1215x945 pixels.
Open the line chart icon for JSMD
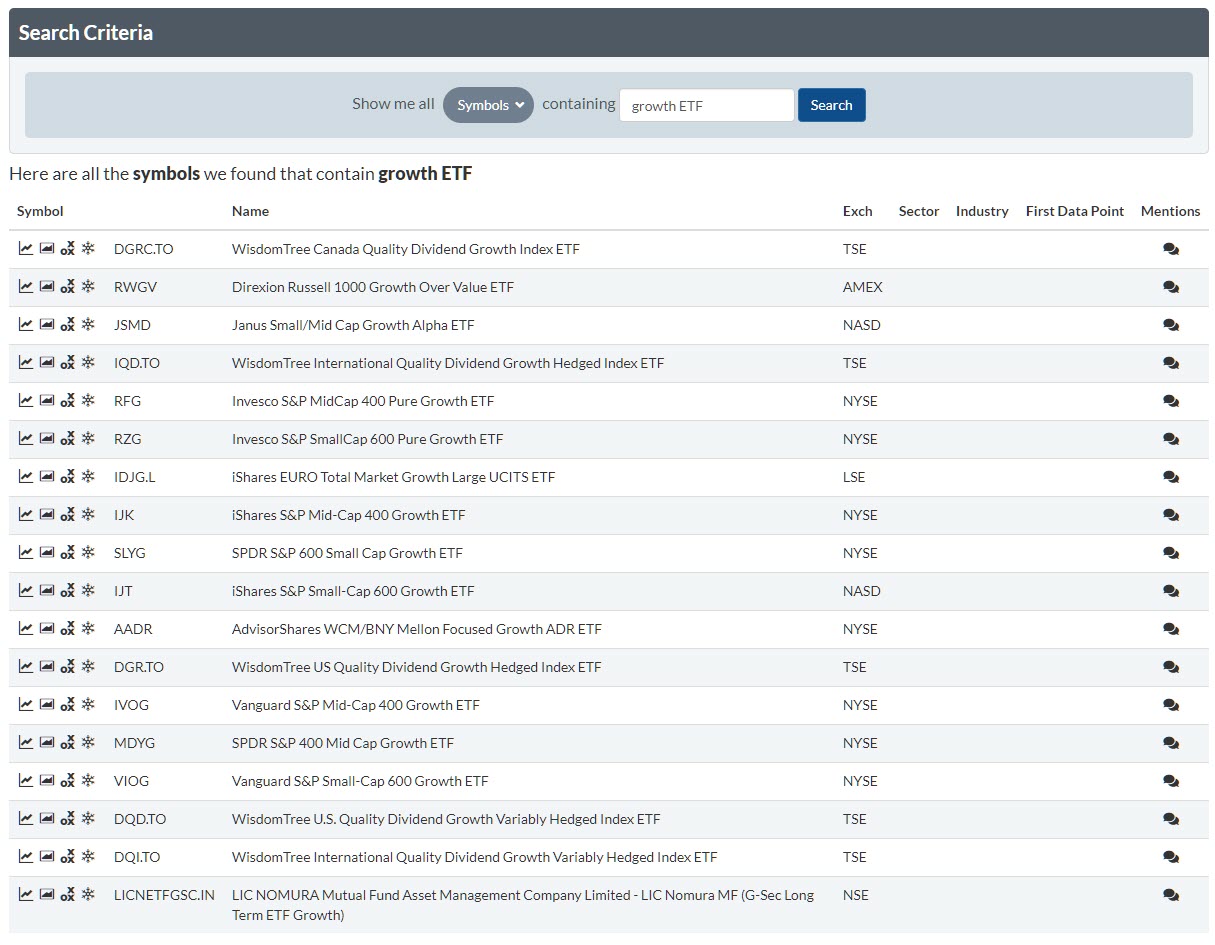(x=26, y=324)
